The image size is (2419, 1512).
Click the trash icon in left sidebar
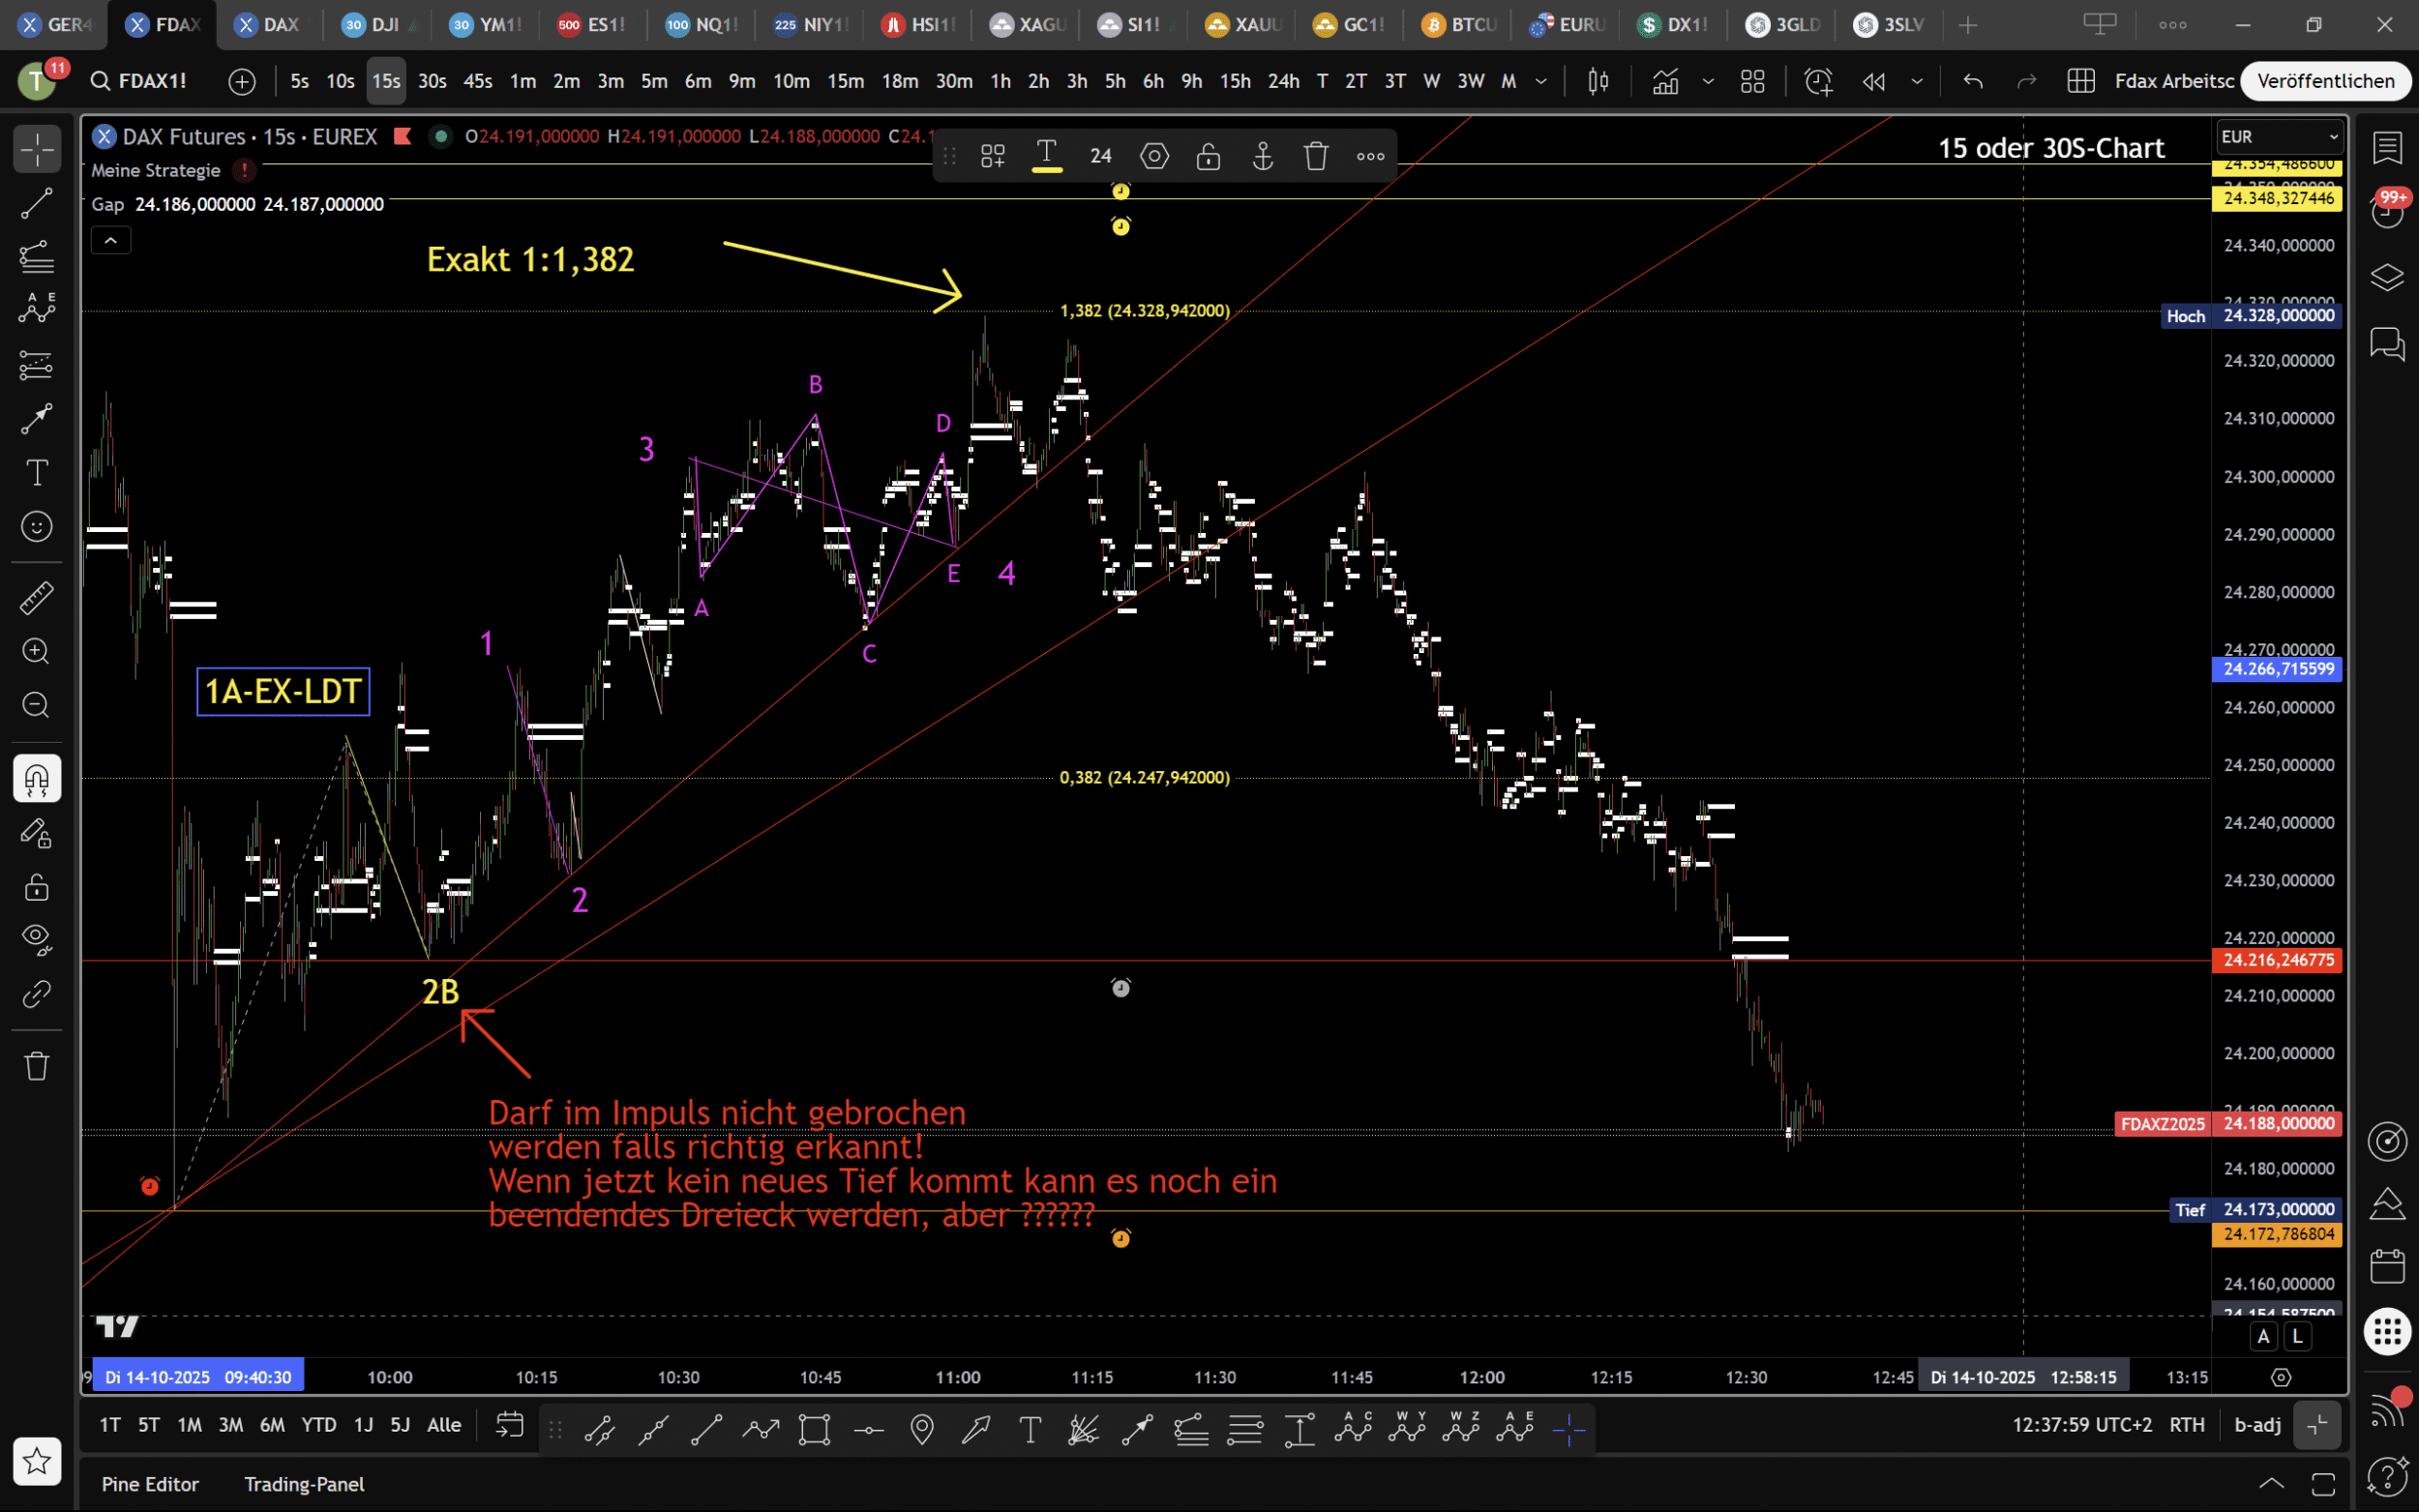(37, 1066)
